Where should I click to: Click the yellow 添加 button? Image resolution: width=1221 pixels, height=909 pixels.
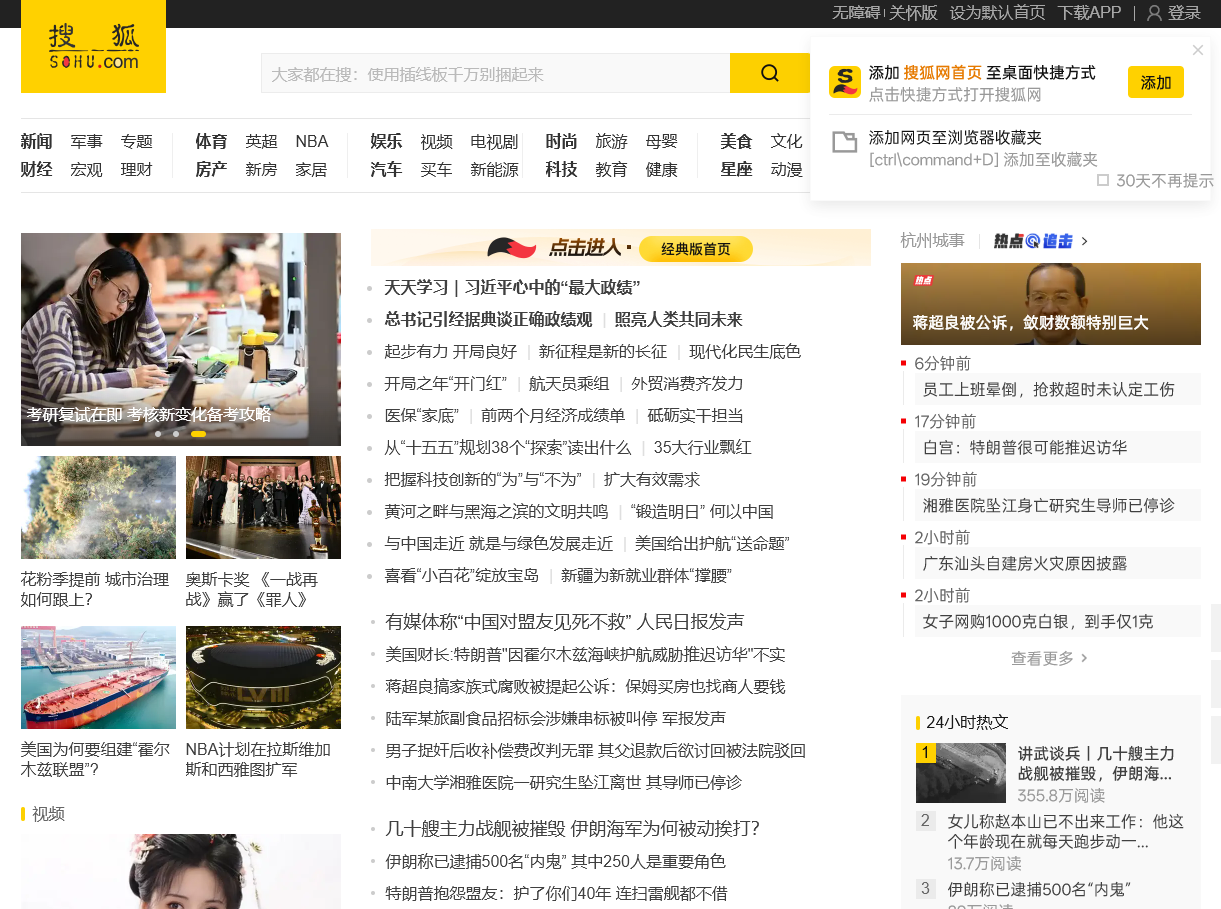[1155, 82]
